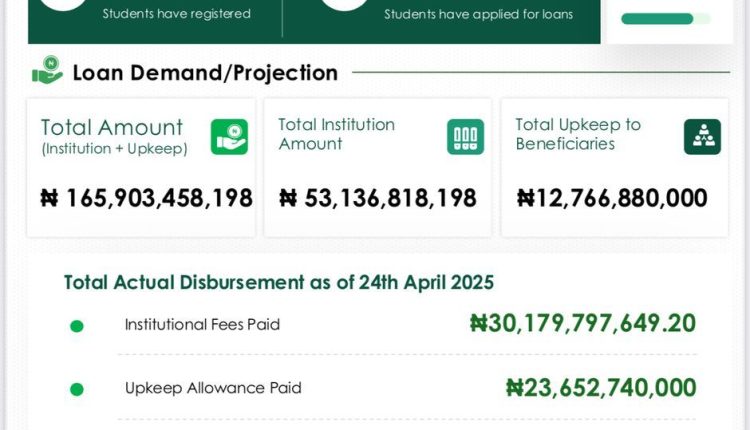Click the Total Institution Amount icon
The width and height of the screenshot is (750, 430).
click(465, 136)
